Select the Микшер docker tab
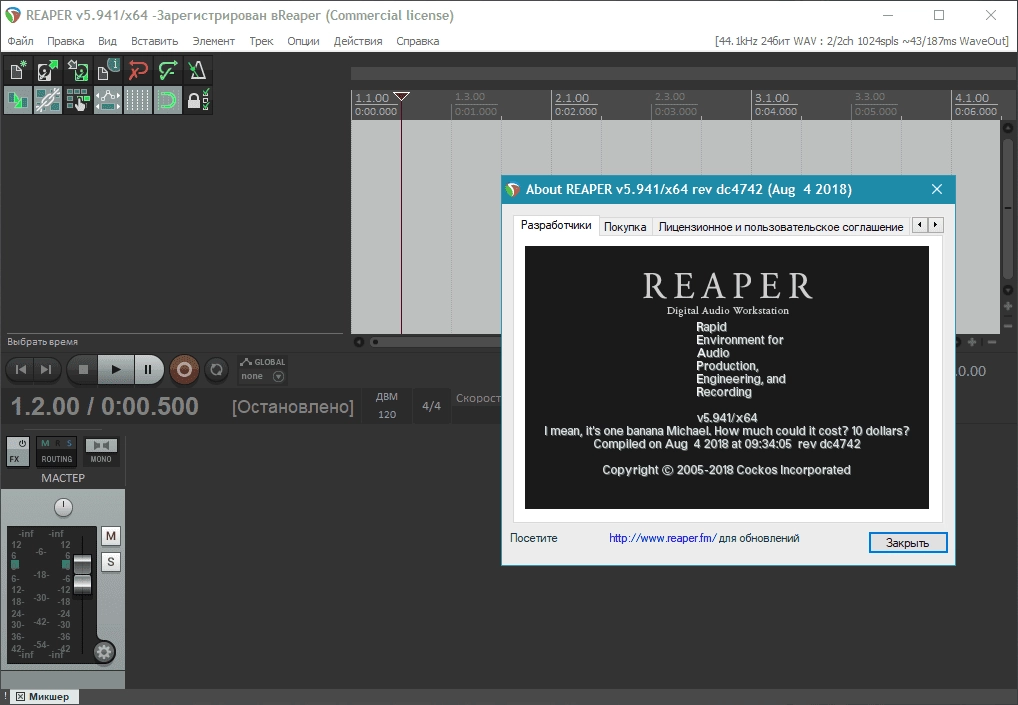This screenshot has width=1018, height=705. [49, 697]
